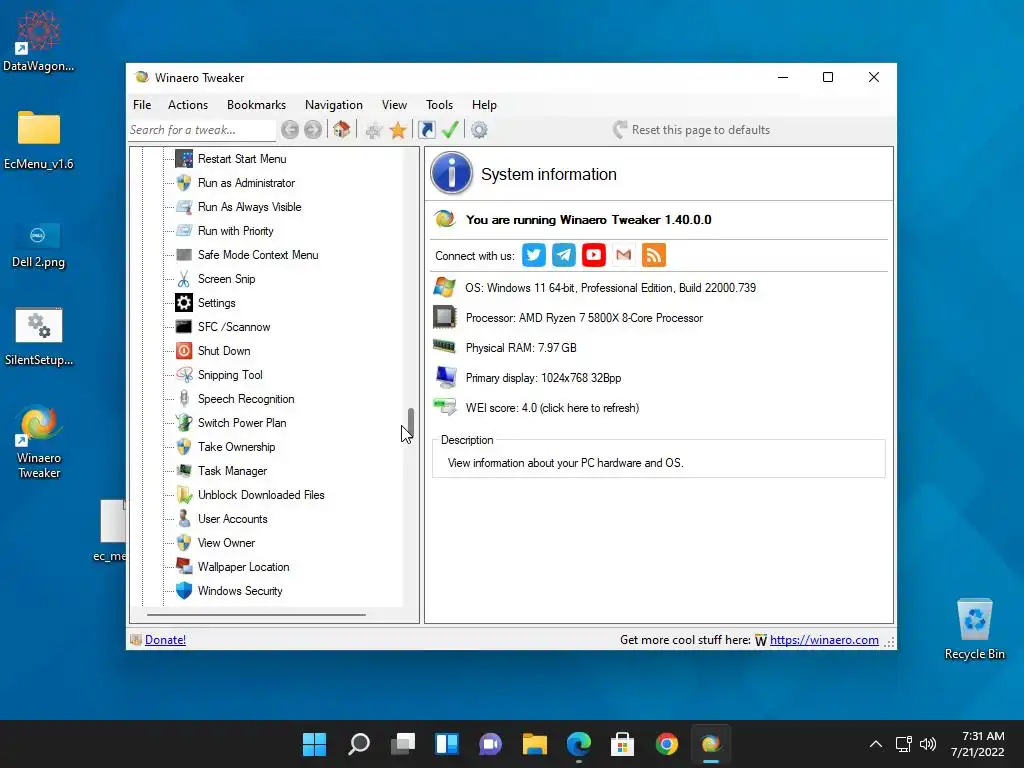Screen dimensions: 1024x768
Task: Select Run As Always Visible item
Action: [249, 207]
